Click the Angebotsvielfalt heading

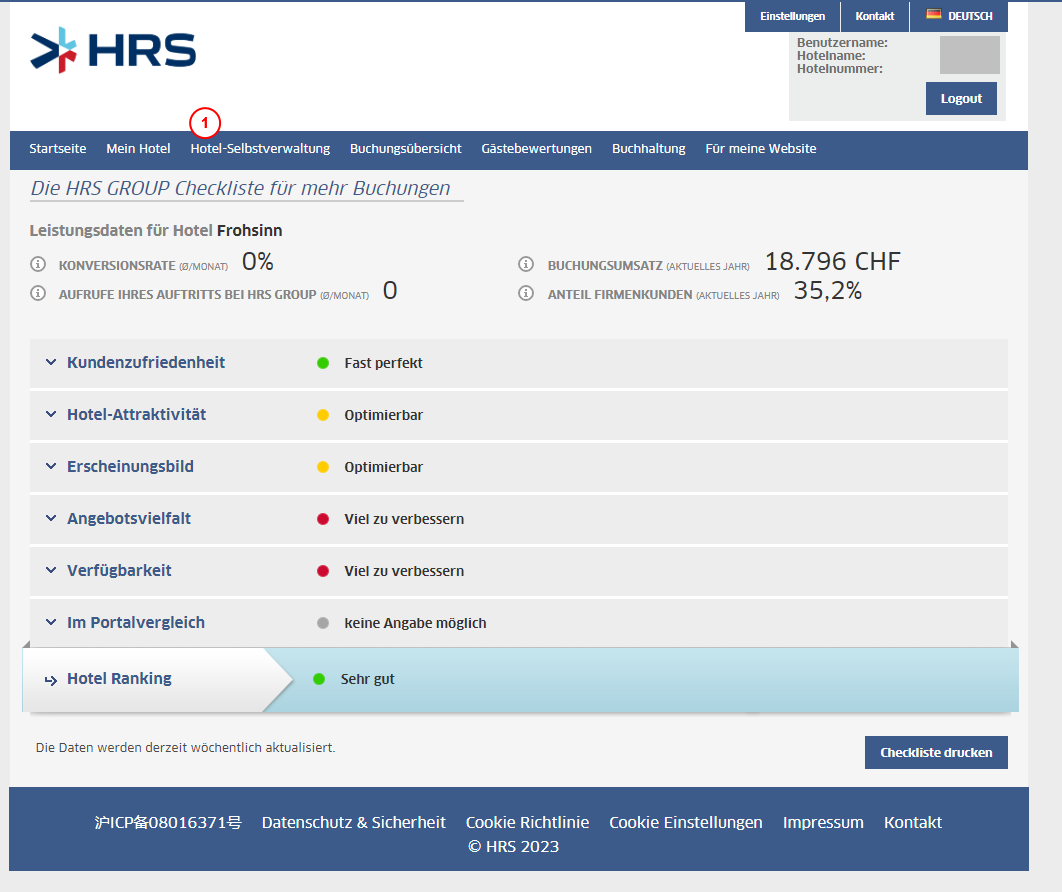tap(129, 518)
